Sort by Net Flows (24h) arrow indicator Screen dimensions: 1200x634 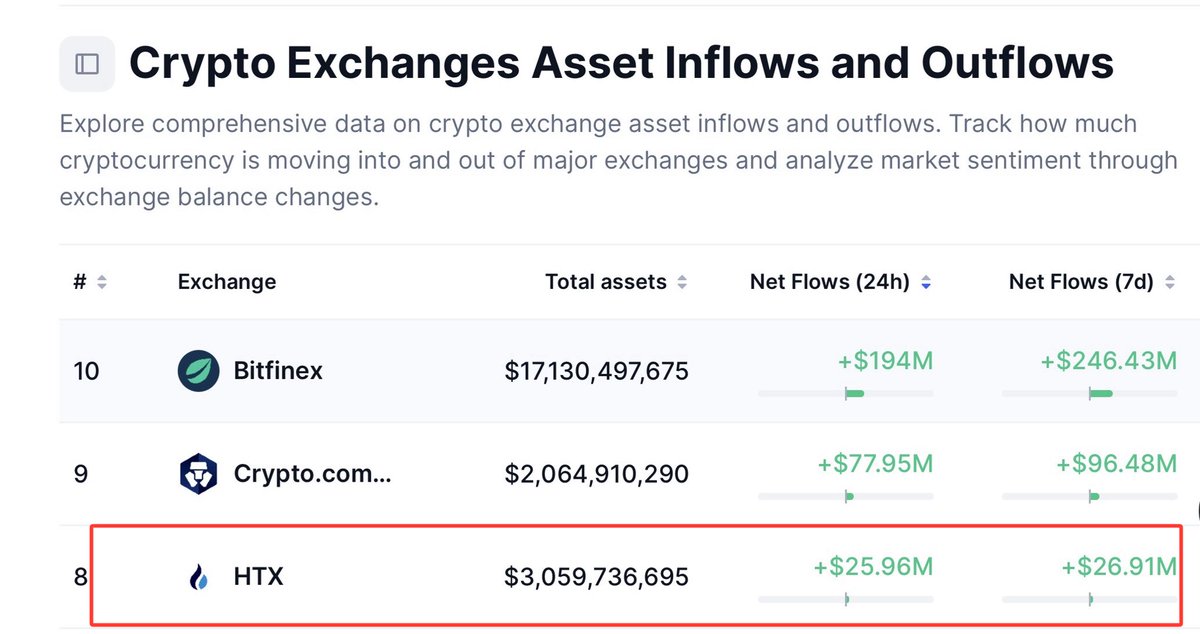click(x=926, y=283)
